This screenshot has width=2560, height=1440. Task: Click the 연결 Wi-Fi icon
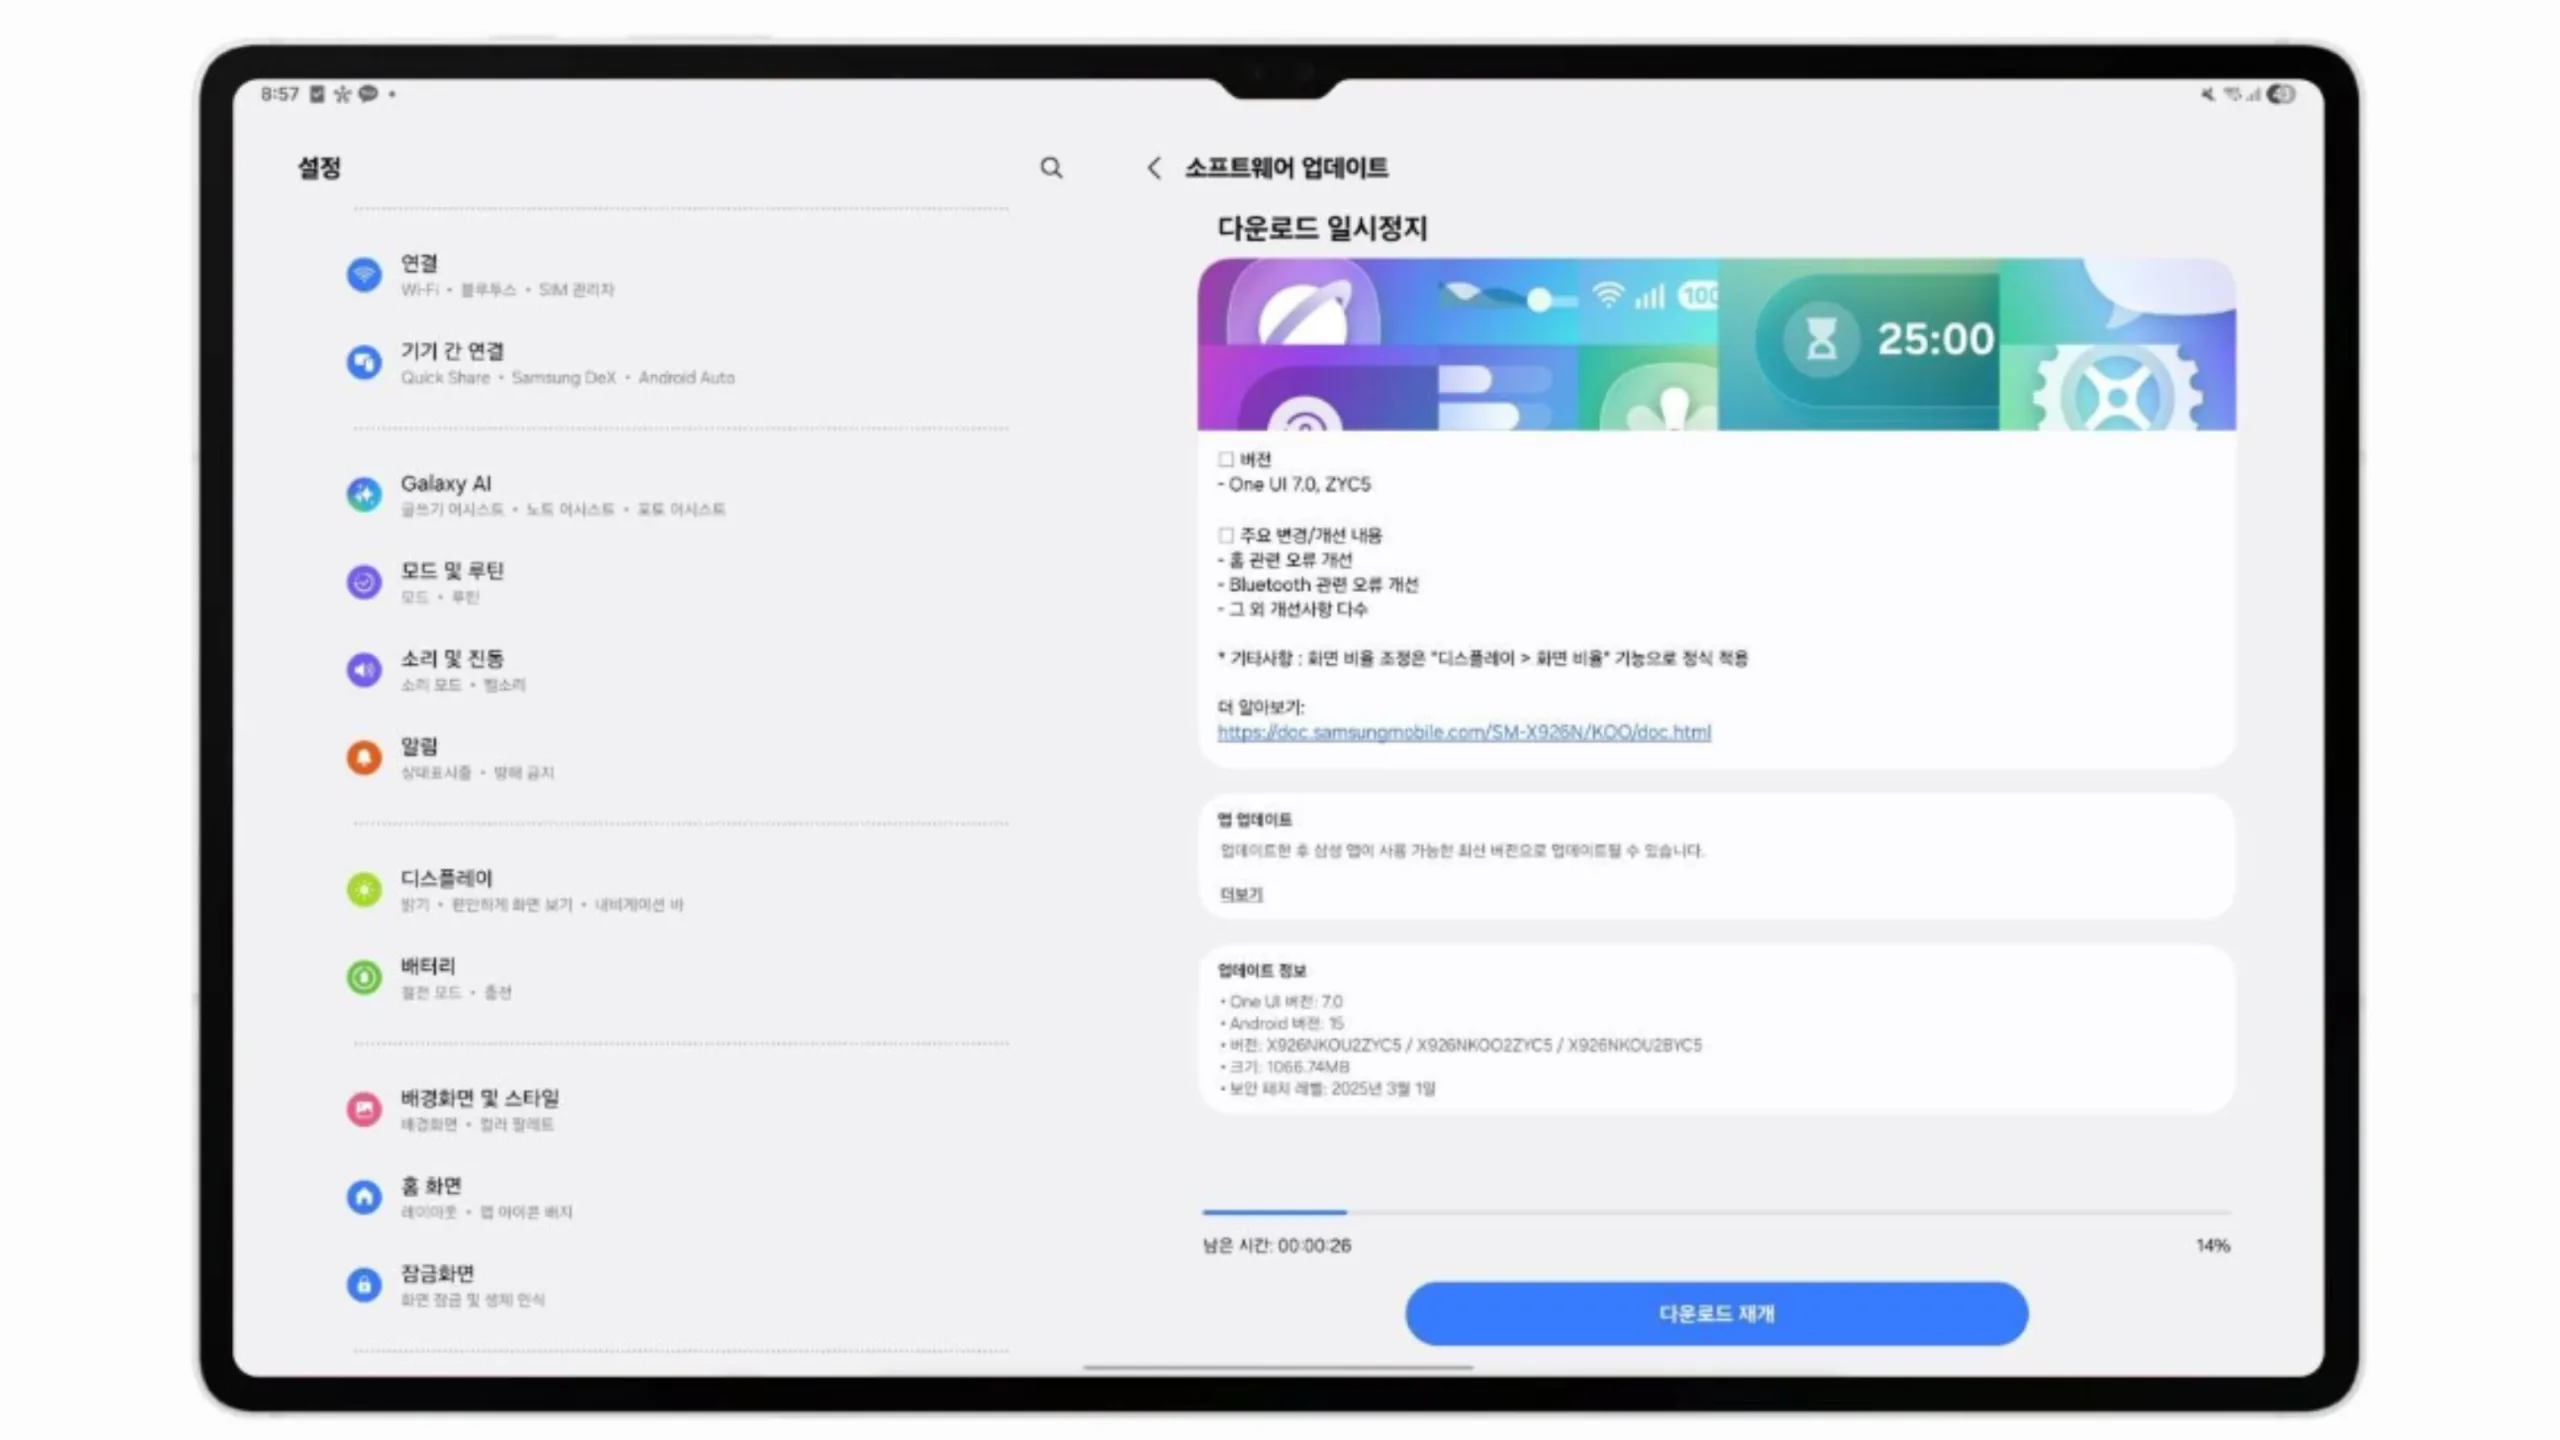click(x=364, y=275)
